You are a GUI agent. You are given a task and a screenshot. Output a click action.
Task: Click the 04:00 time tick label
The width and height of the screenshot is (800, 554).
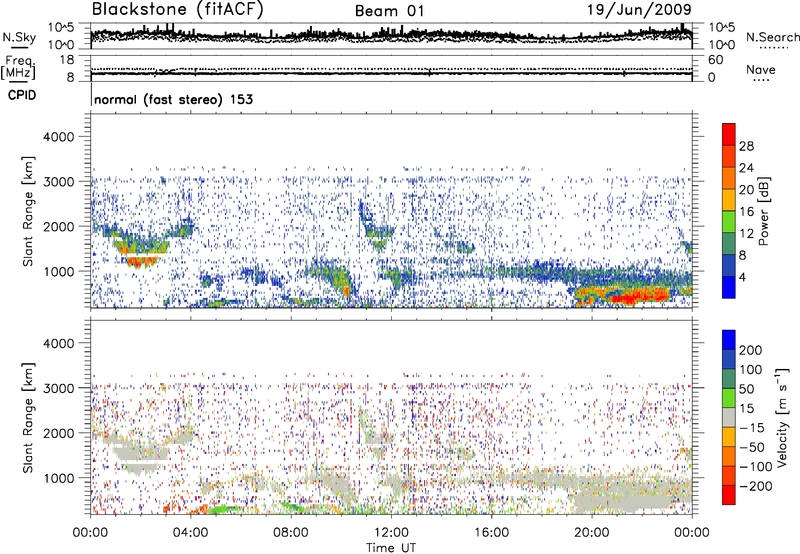click(190, 533)
